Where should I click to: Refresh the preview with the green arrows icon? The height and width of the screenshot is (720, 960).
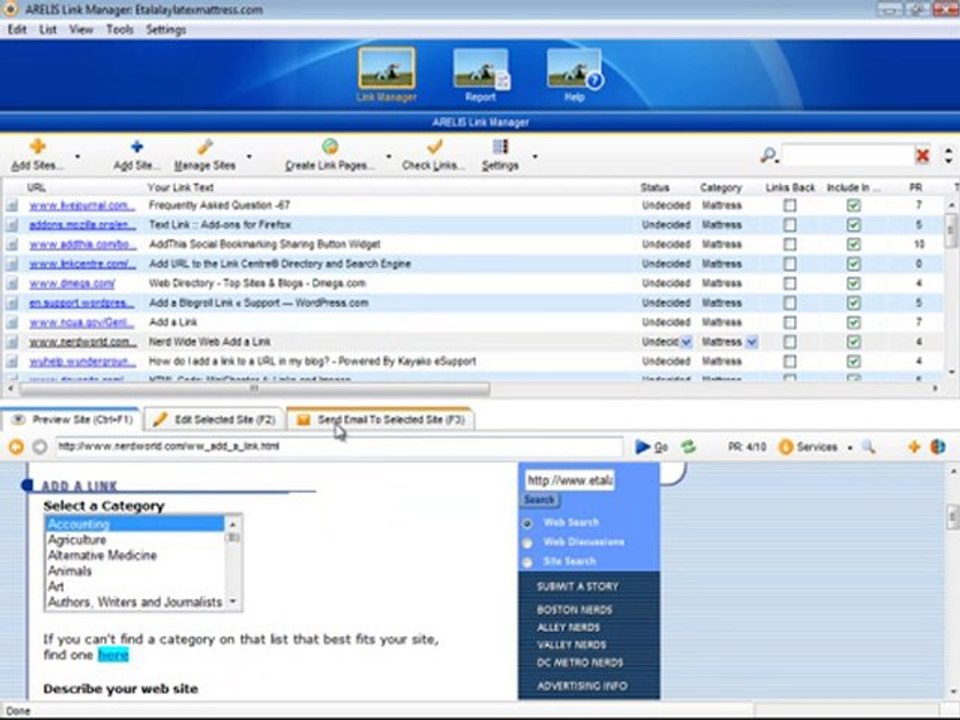tap(689, 447)
